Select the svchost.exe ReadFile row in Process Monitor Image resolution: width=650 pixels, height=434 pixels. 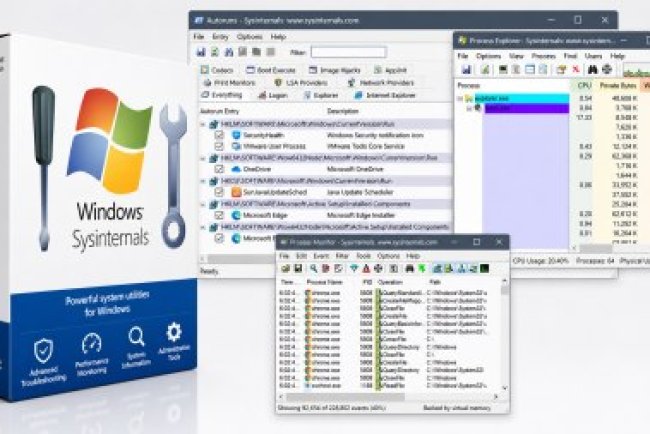tap(383, 386)
